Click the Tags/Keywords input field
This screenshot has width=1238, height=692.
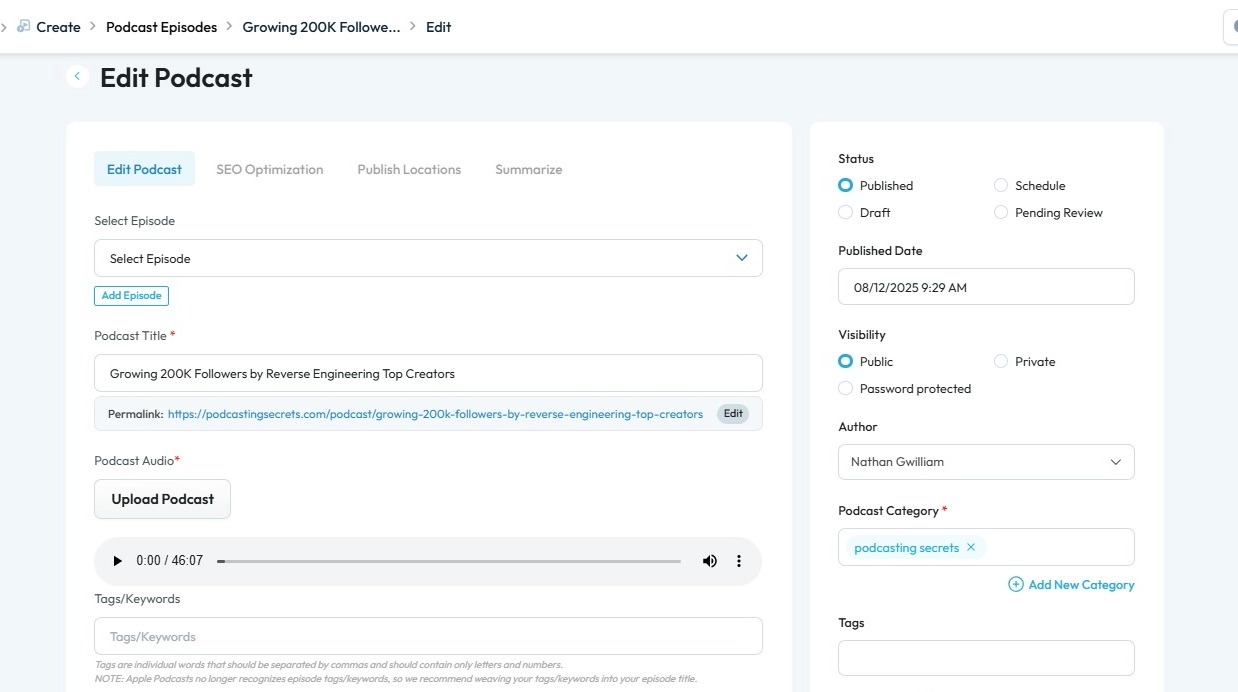pos(428,637)
